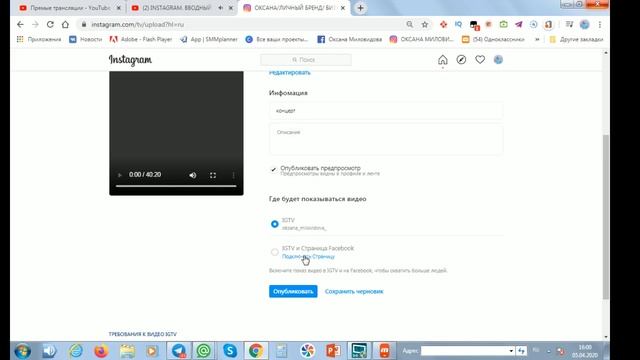Image resolution: width=640 pixels, height=360 pixels.
Task: Open the Новости bookmark
Action: coord(86,39)
